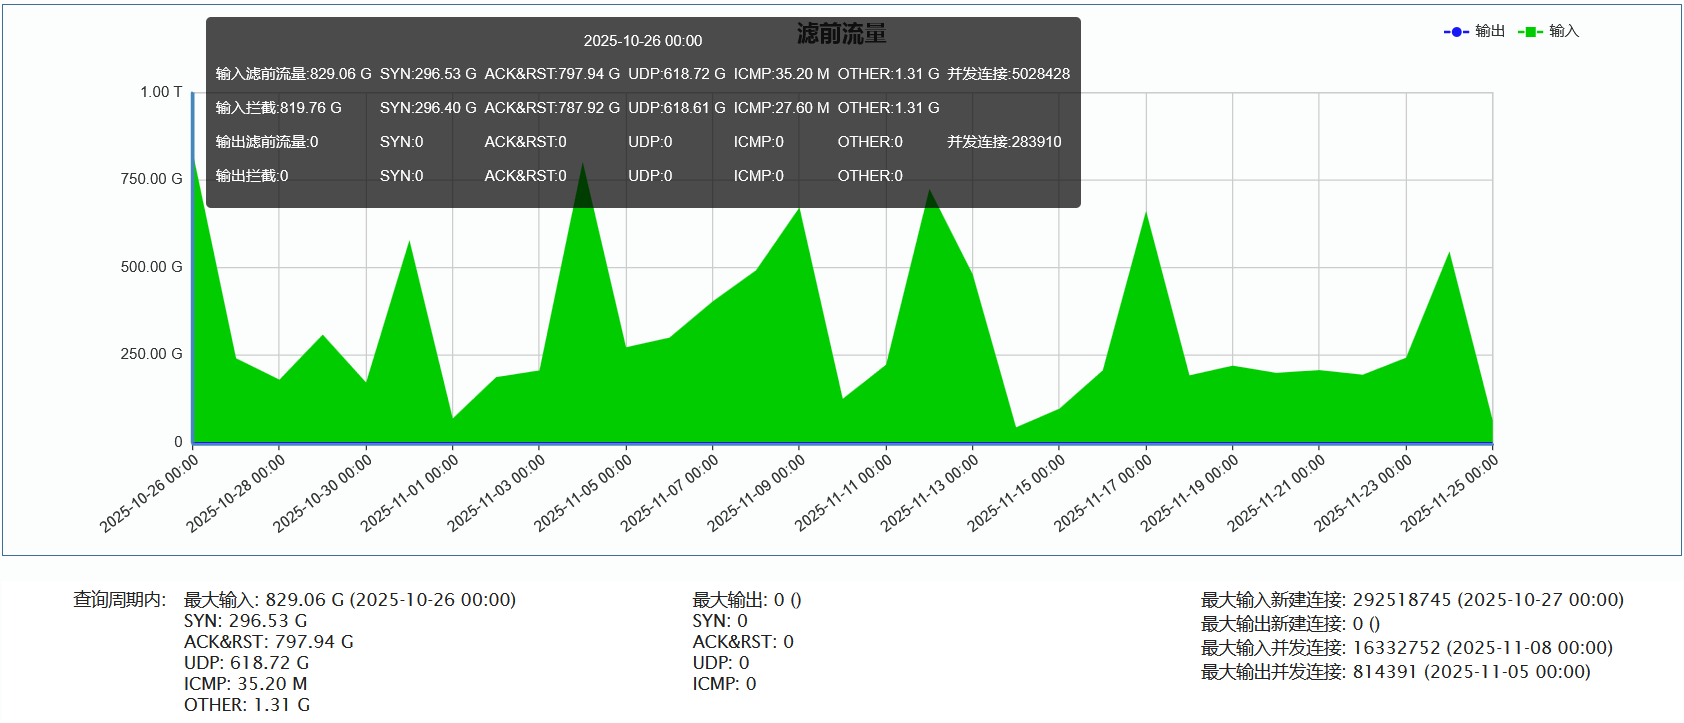This screenshot has height=723, width=1684.
Task: Click the 2025-11-17 00:00 axis label
Action: (x=1104, y=493)
